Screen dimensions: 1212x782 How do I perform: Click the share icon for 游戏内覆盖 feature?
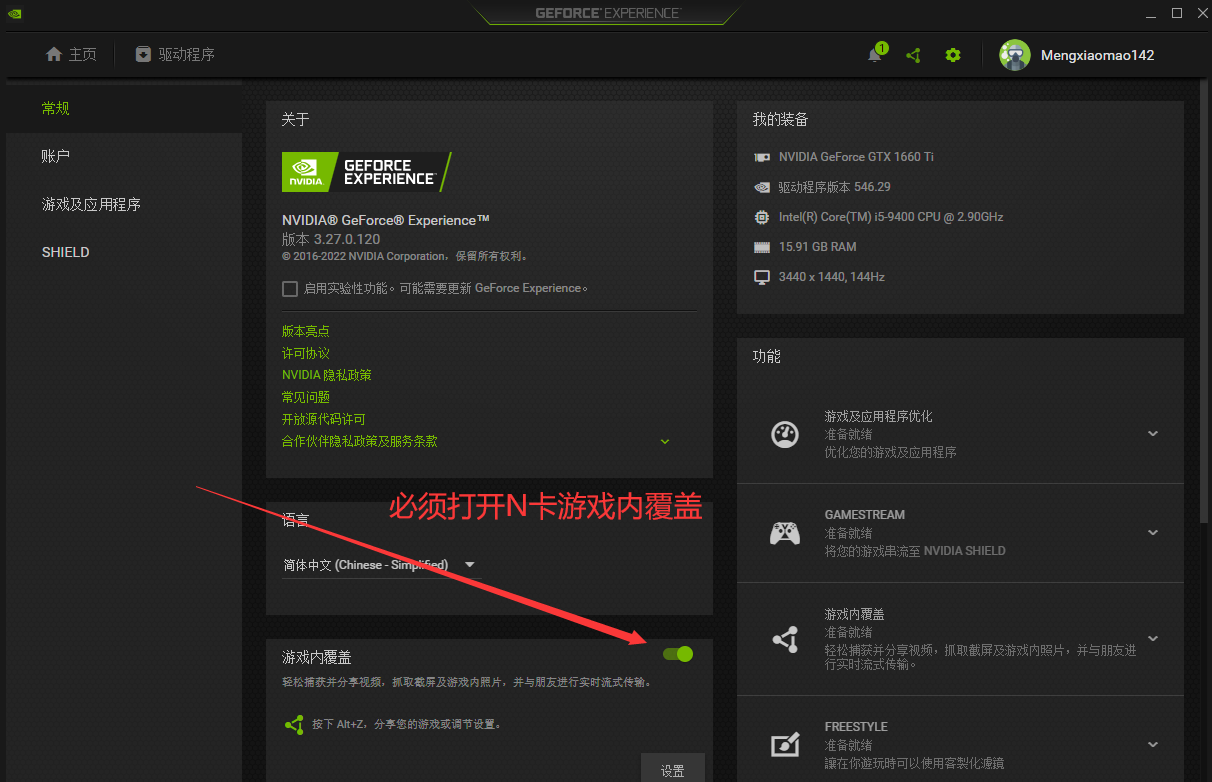point(785,639)
